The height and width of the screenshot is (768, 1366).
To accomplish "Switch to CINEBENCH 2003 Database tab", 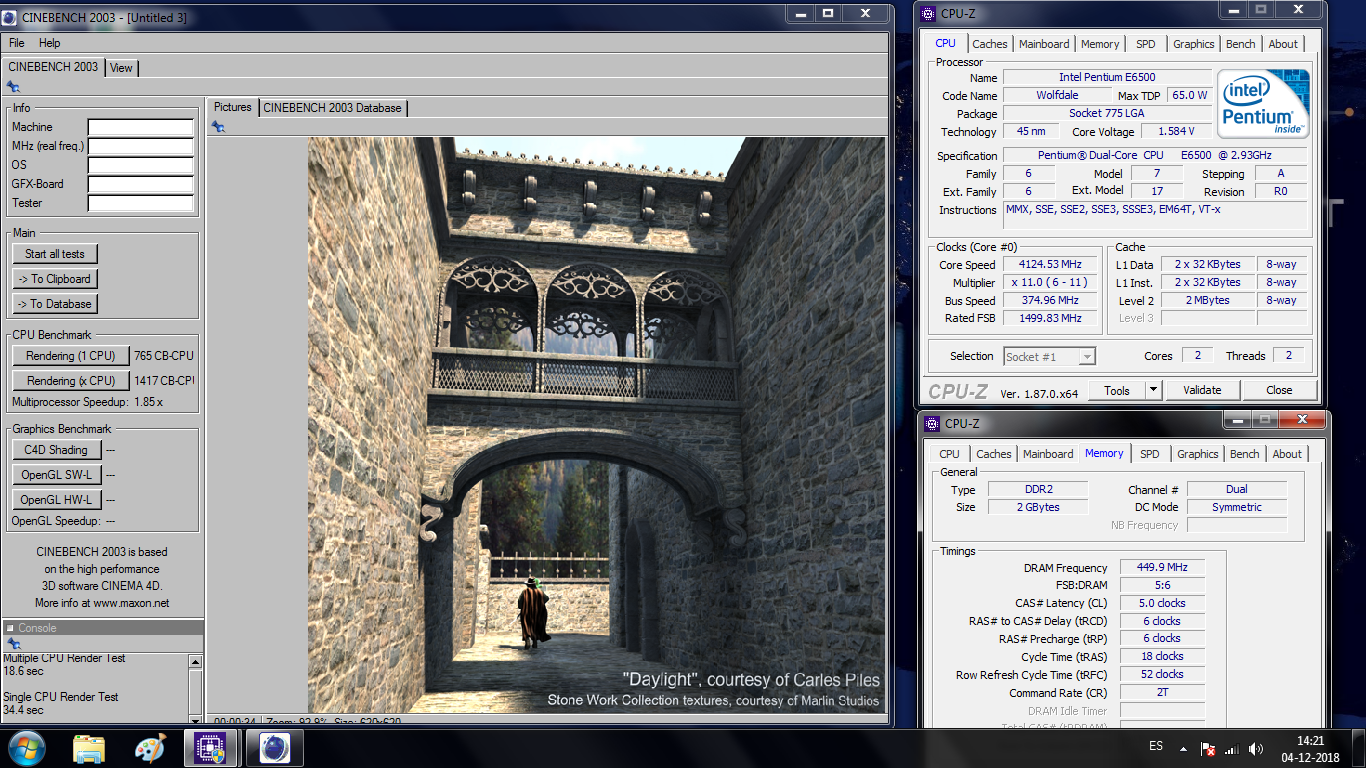I will [332, 108].
